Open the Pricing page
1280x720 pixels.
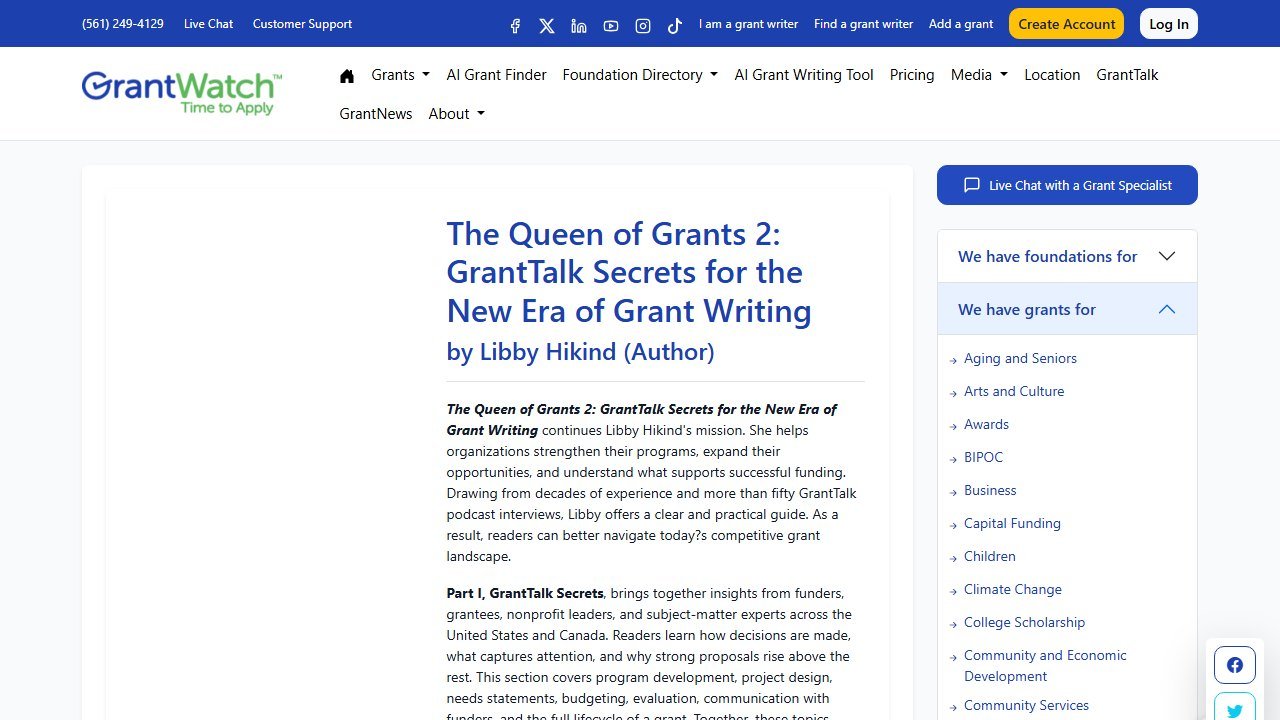pos(912,75)
